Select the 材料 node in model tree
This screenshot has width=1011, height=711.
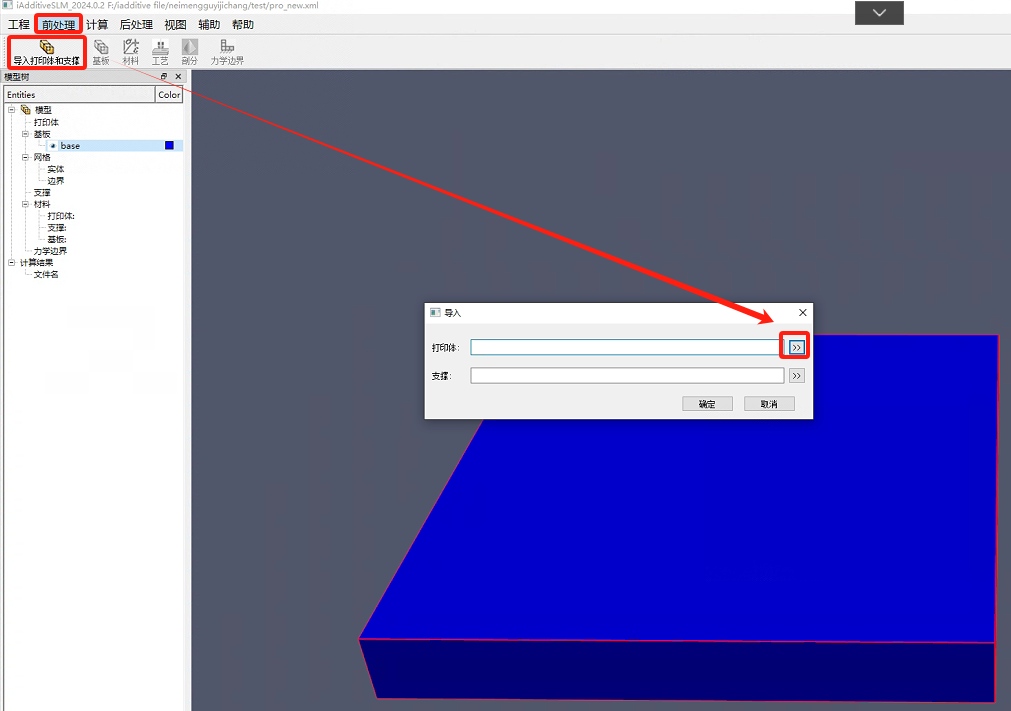click(42, 204)
